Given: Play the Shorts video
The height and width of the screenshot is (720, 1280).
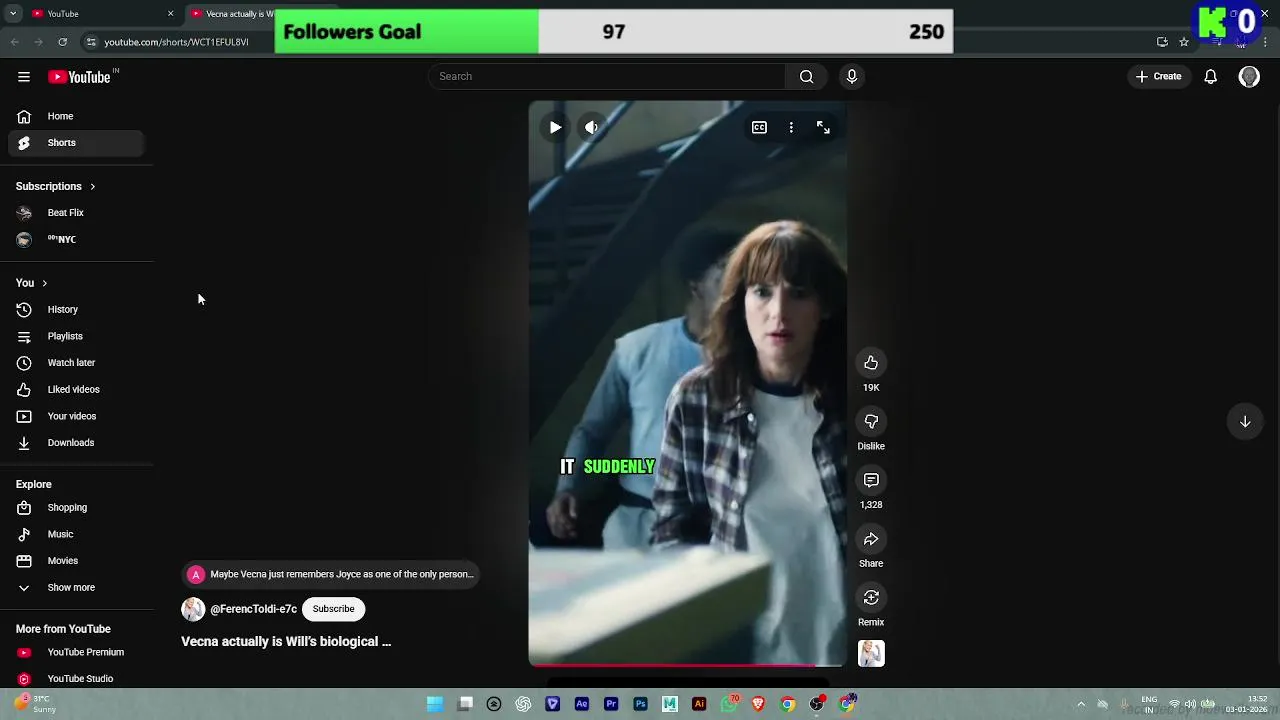Looking at the screenshot, I should (x=555, y=127).
